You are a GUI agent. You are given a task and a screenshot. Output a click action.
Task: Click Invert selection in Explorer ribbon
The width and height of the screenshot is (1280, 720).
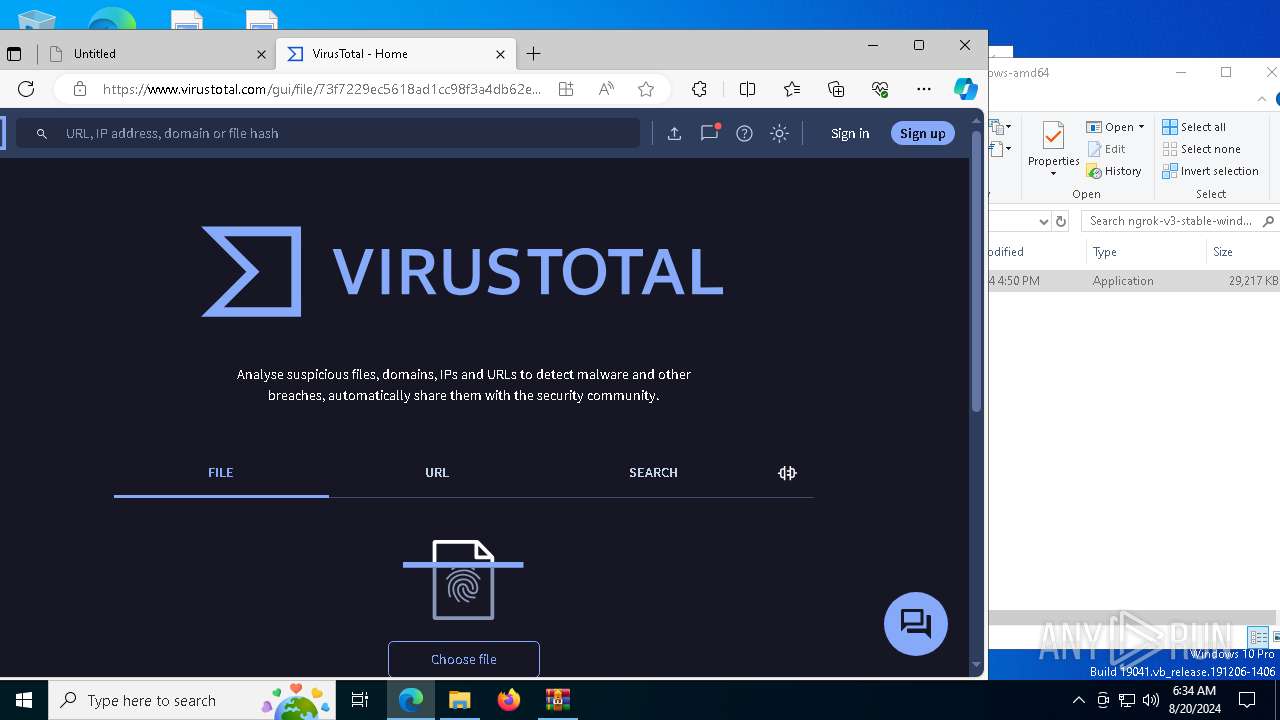[1210, 171]
